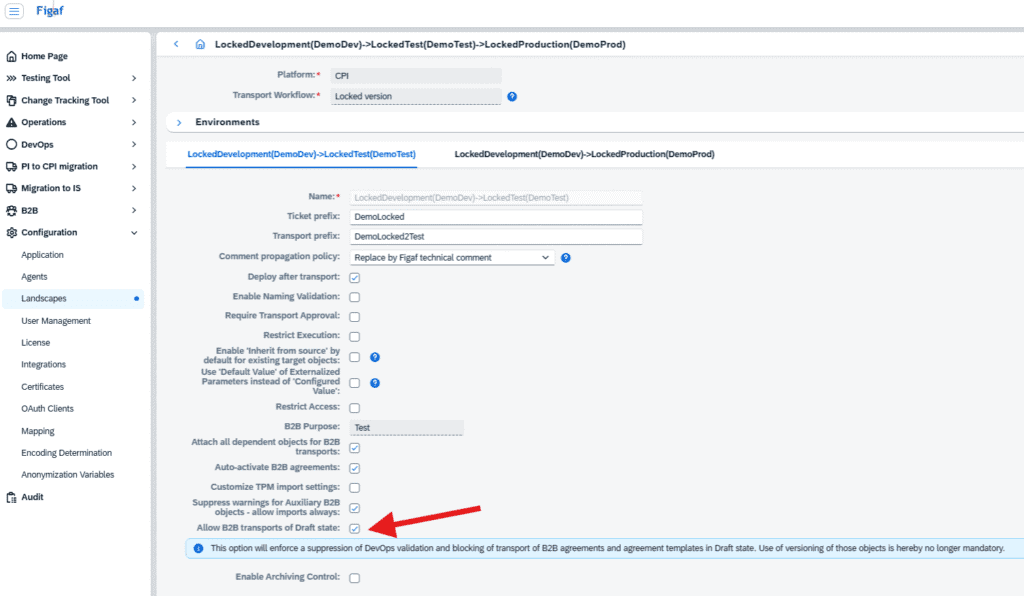This screenshot has height=596, width=1024.
Task: Expand Change Tracking Tool submenu chevron
Action: tap(134, 100)
